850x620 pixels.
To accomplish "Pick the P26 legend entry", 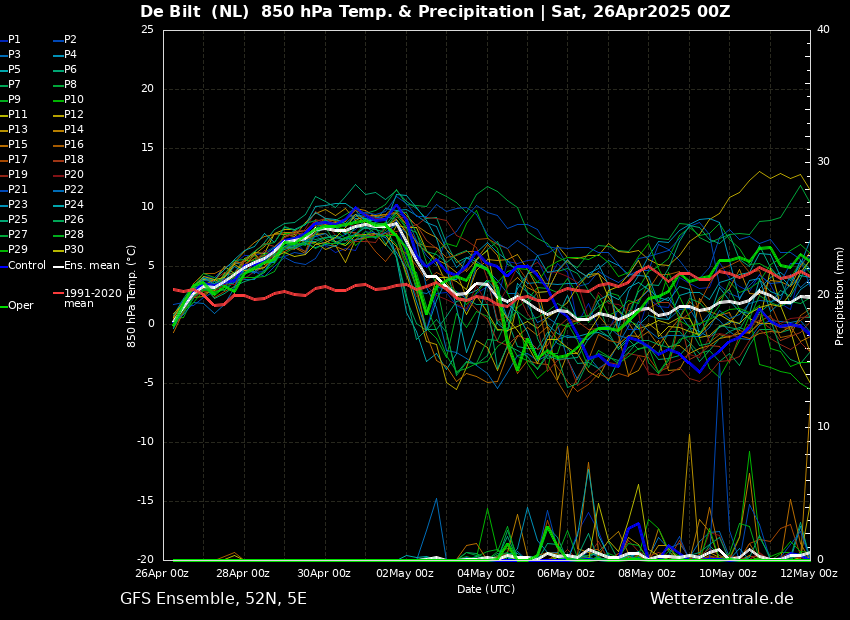I will coord(68,219).
